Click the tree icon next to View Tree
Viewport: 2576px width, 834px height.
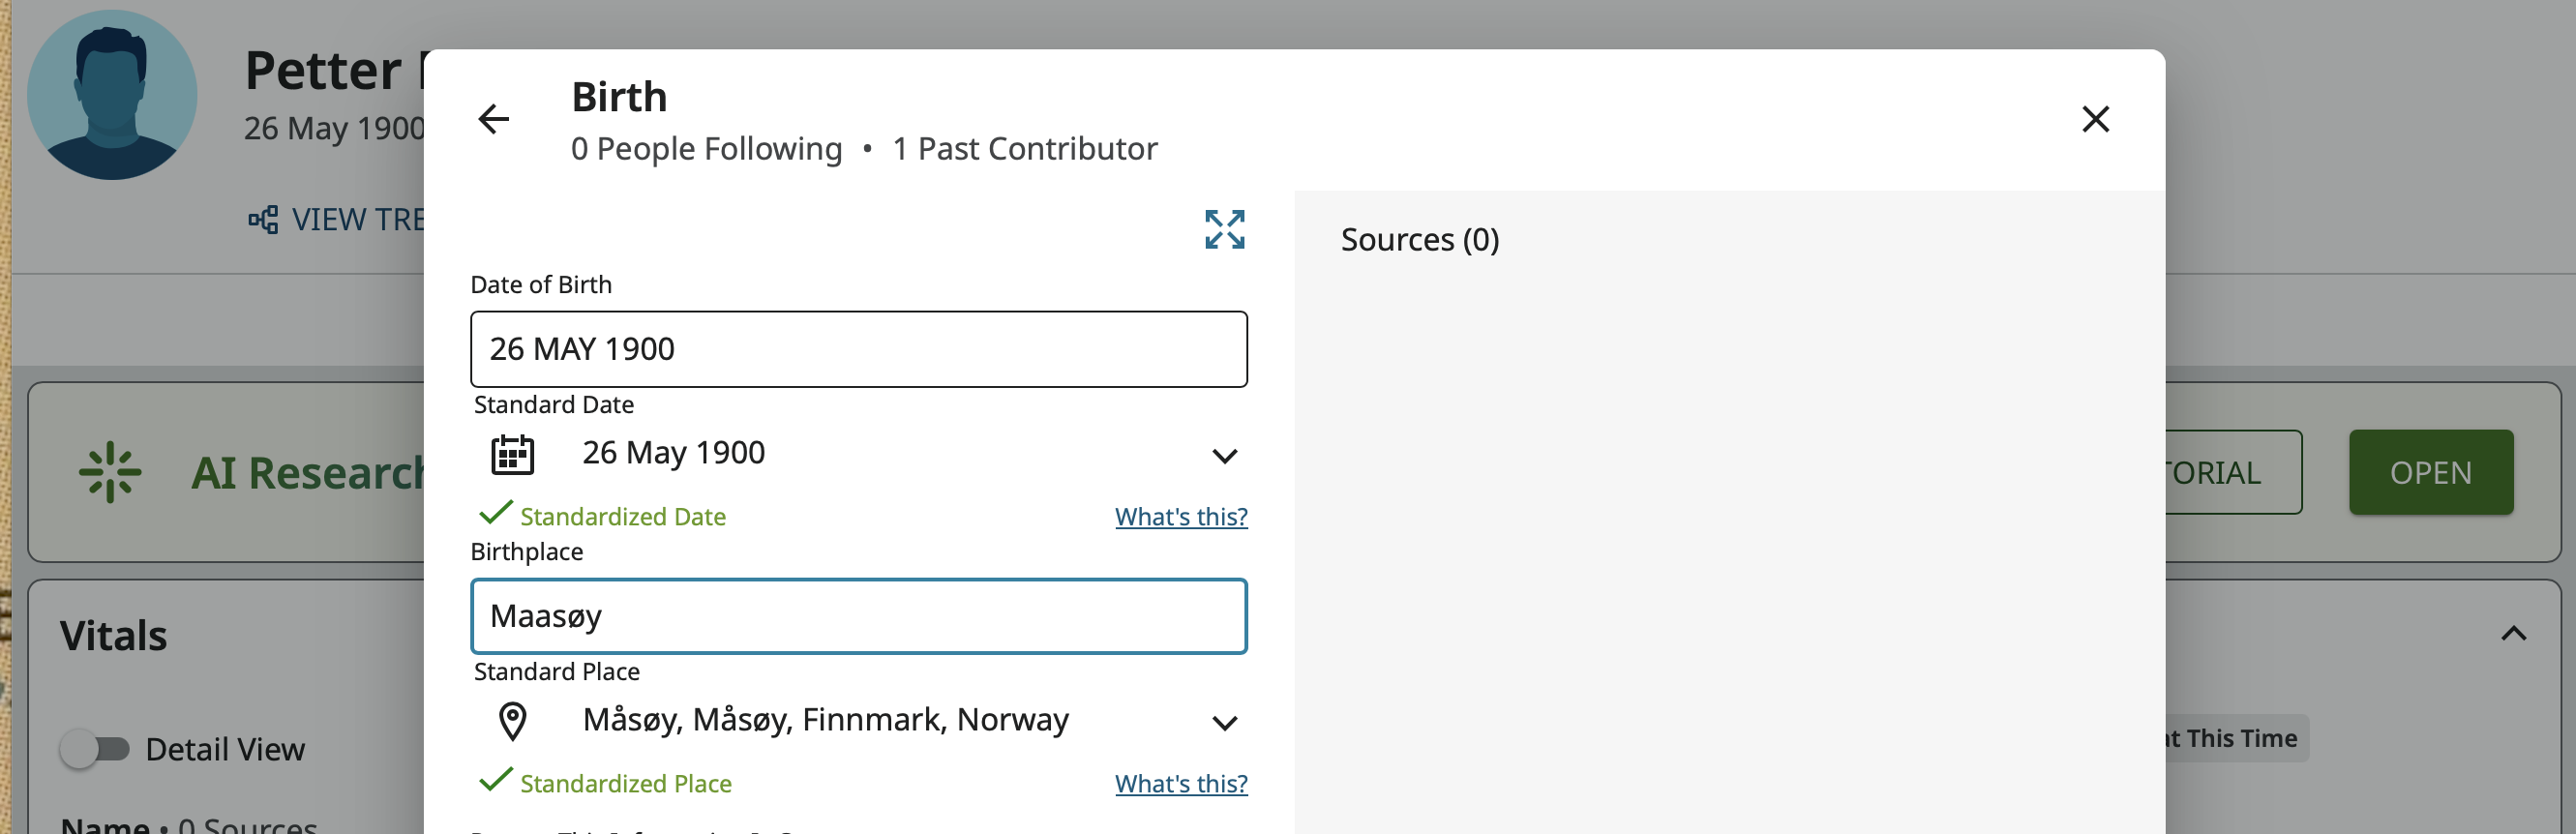tap(263, 220)
